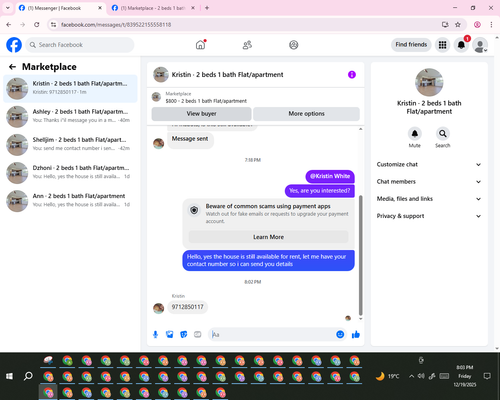
Task: Open the Facebook menu grid icon
Action: [x=442, y=45]
